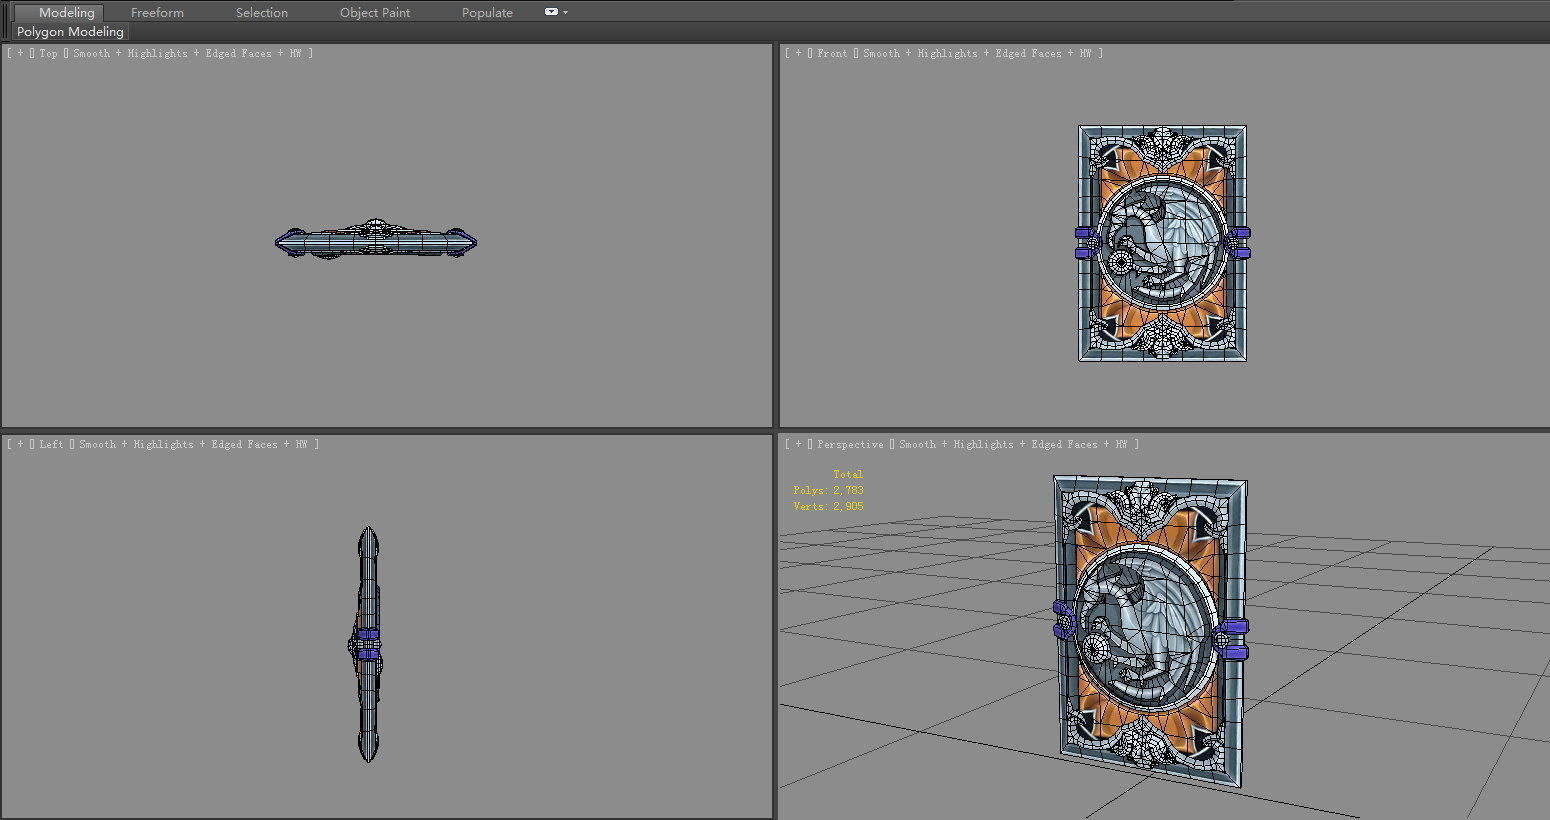Viewport: 1550px width, 820px height.
Task: Open shading menu in Top viewport
Action: [187, 53]
